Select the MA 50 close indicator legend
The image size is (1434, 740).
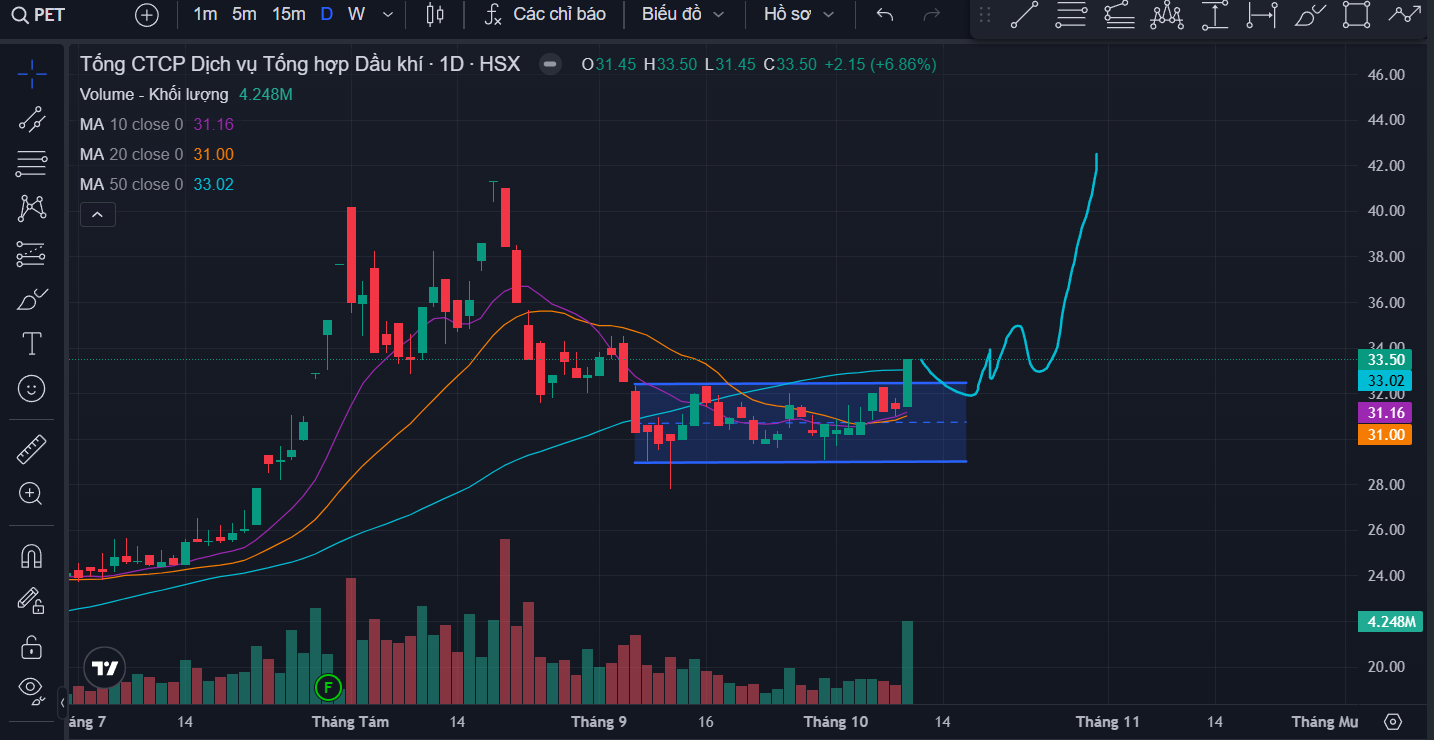(132, 184)
